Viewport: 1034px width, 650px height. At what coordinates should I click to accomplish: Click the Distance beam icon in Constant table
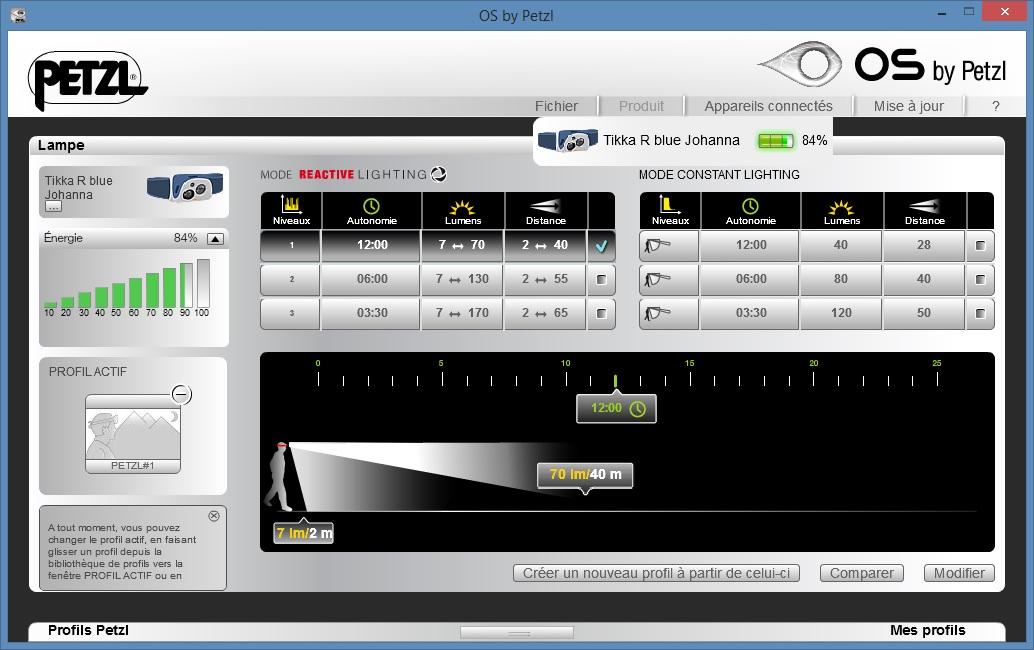(x=924, y=206)
